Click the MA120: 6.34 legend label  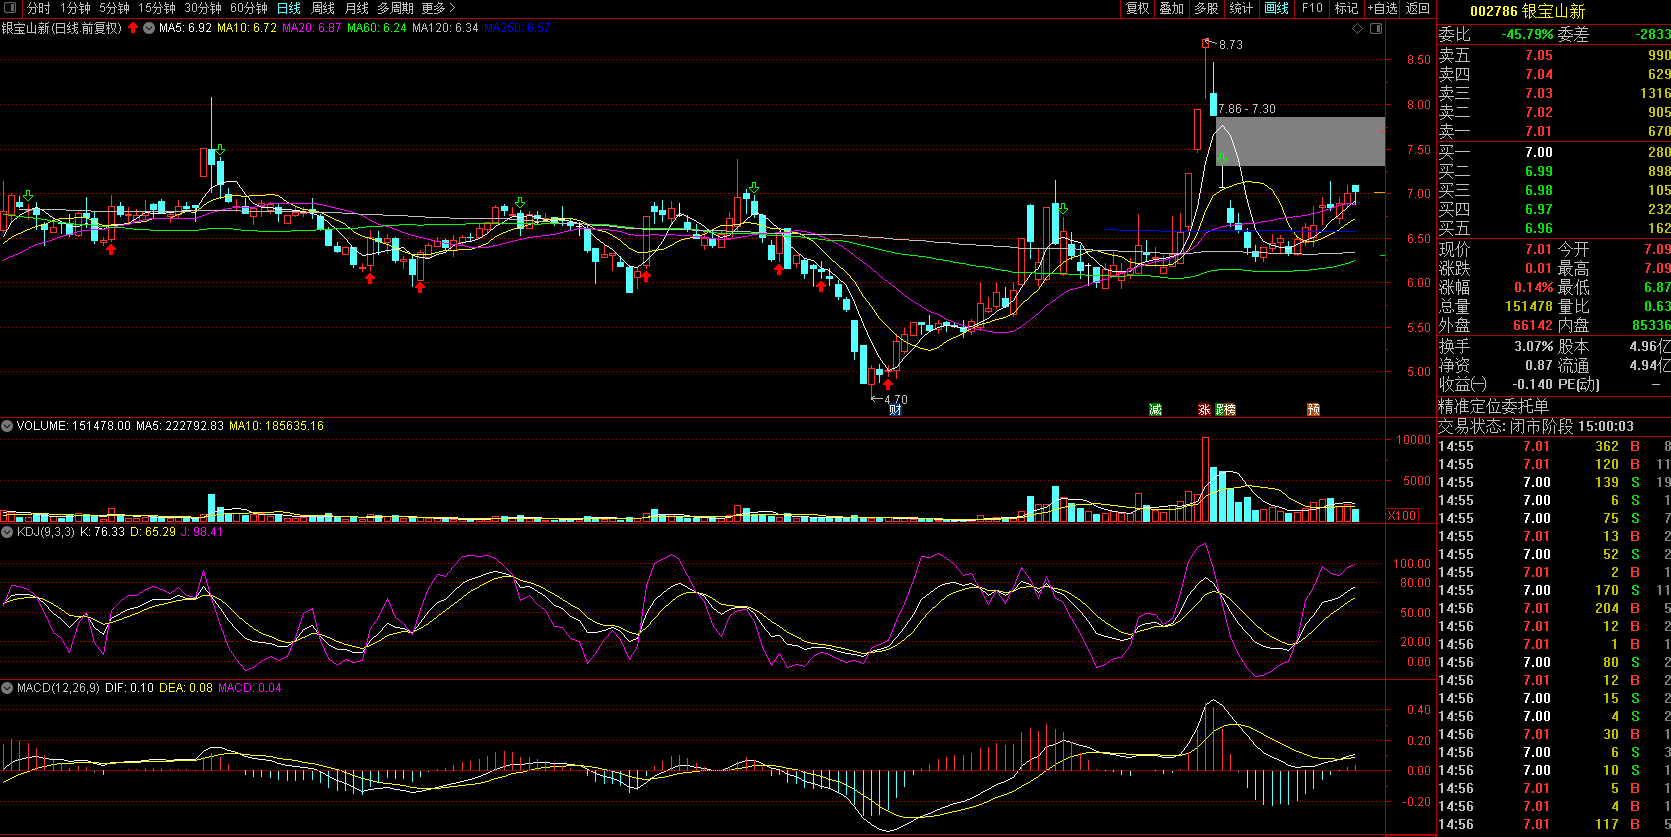(x=445, y=28)
